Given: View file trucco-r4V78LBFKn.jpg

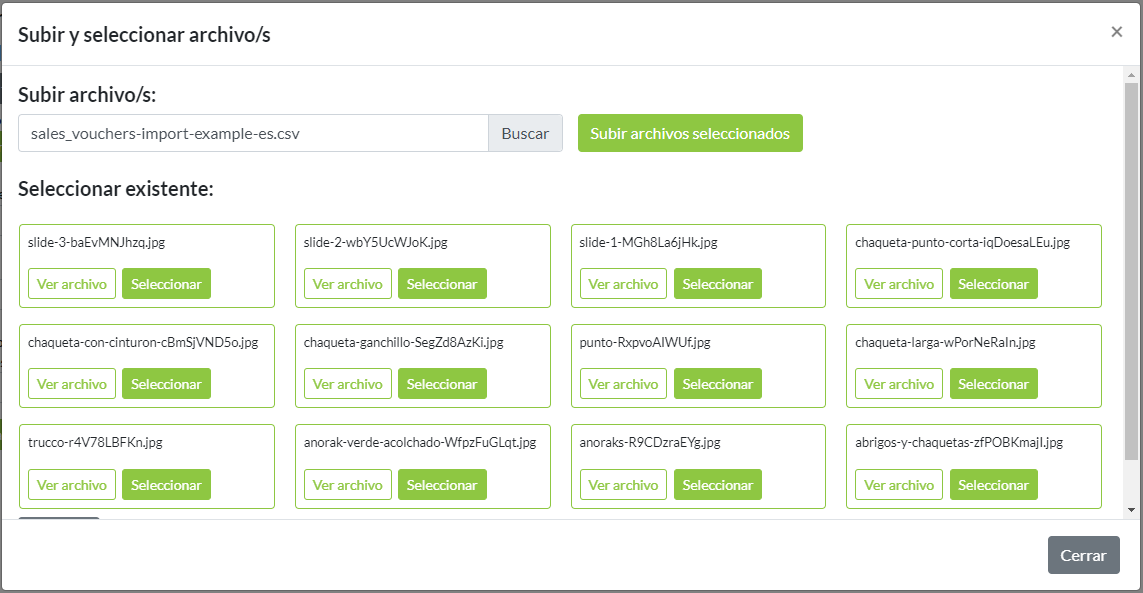Looking at the screenshot, I should [x=72, y=485].
